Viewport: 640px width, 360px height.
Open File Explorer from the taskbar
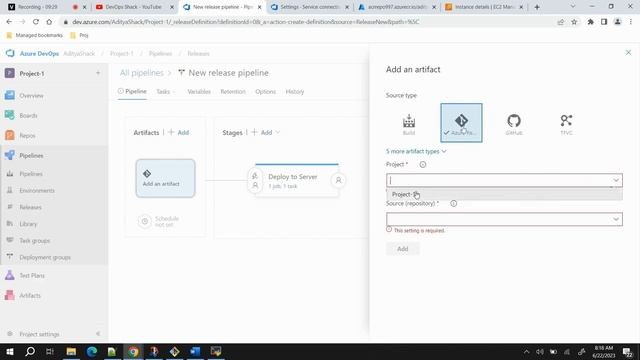(x=71, y=351)
